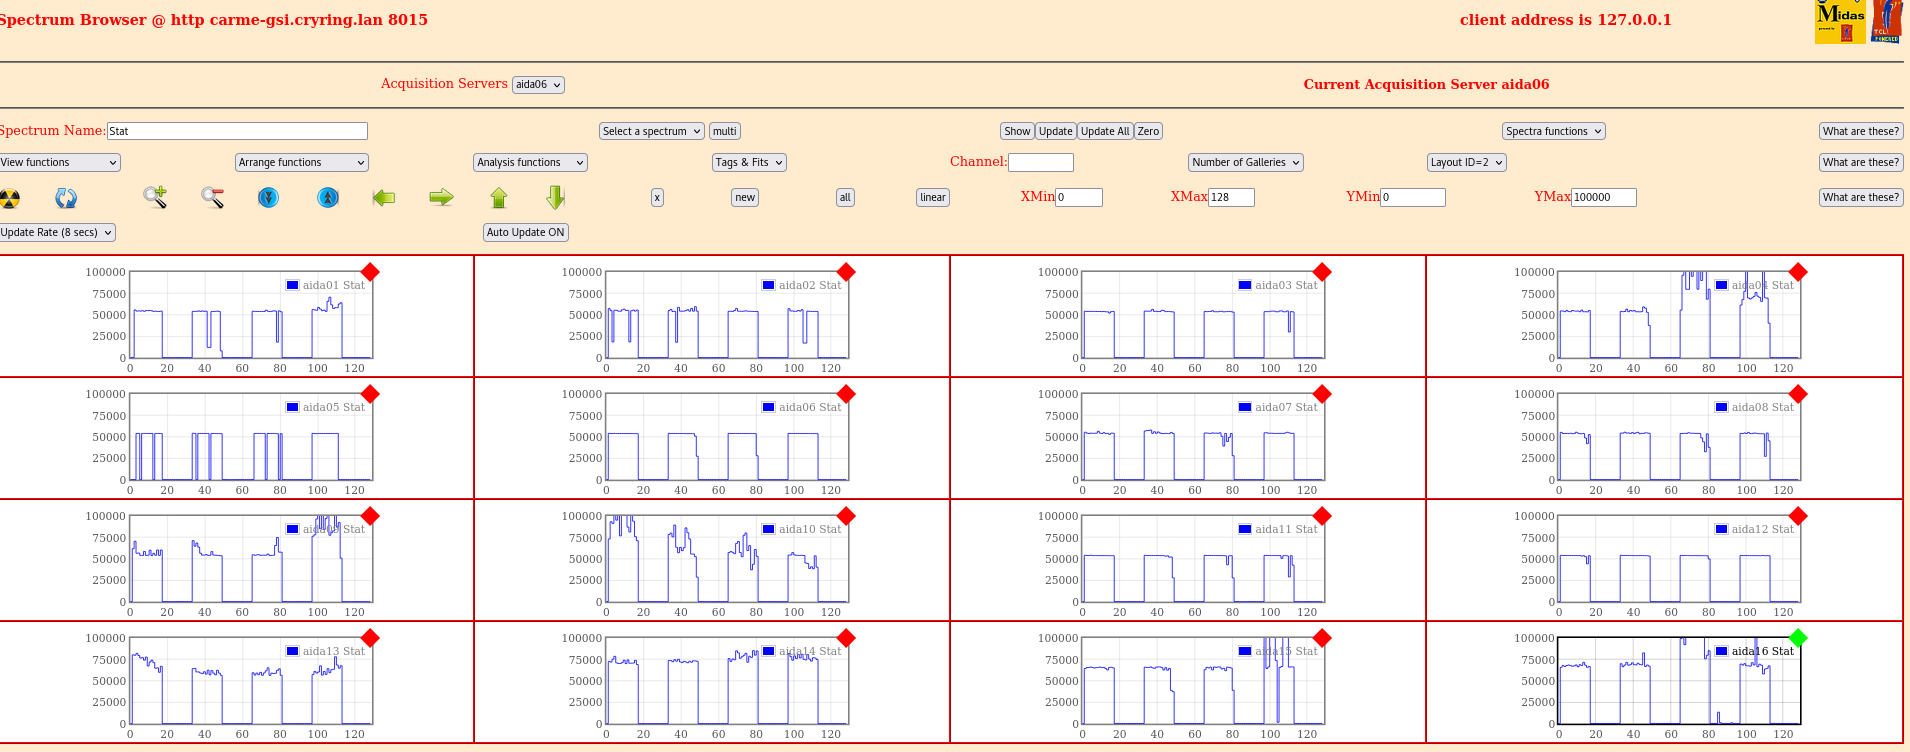The width and height of the screenshot is (1910, 752).
Task: Click the blue aida01 Stat legend swatch
Action: pos(292,285)
